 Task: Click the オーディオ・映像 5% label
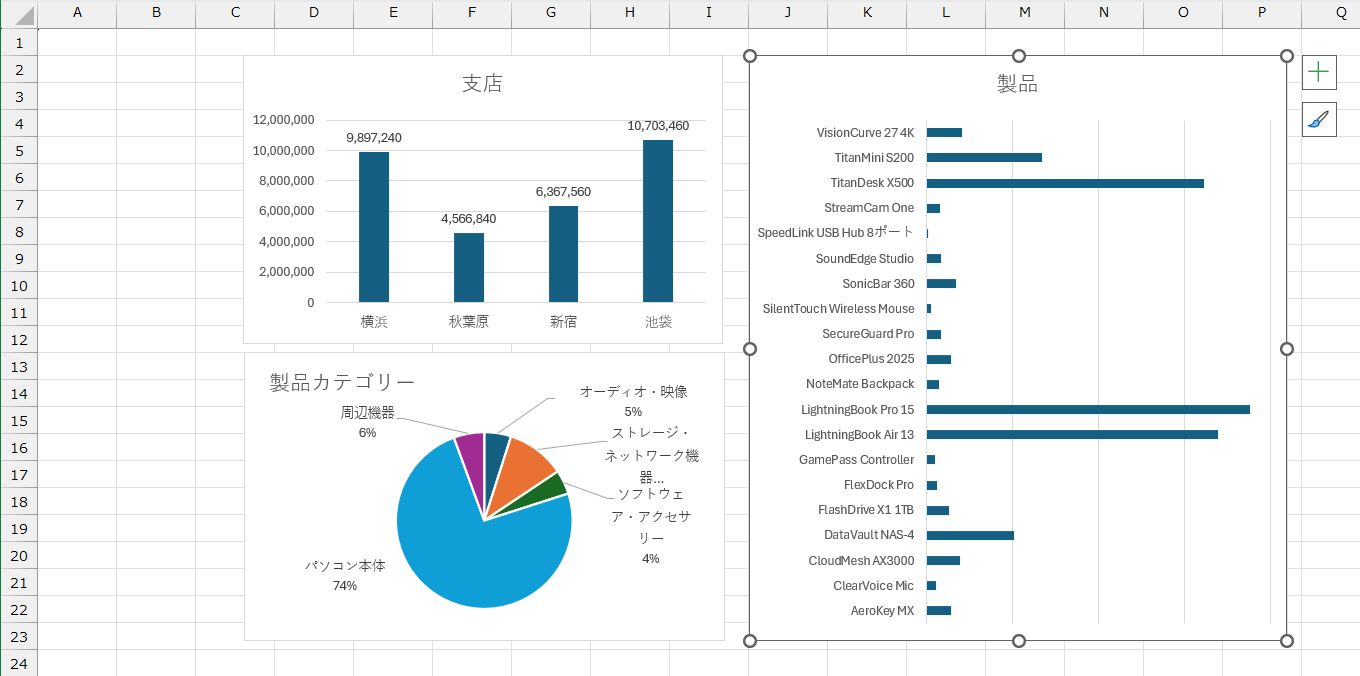point(633,402)
